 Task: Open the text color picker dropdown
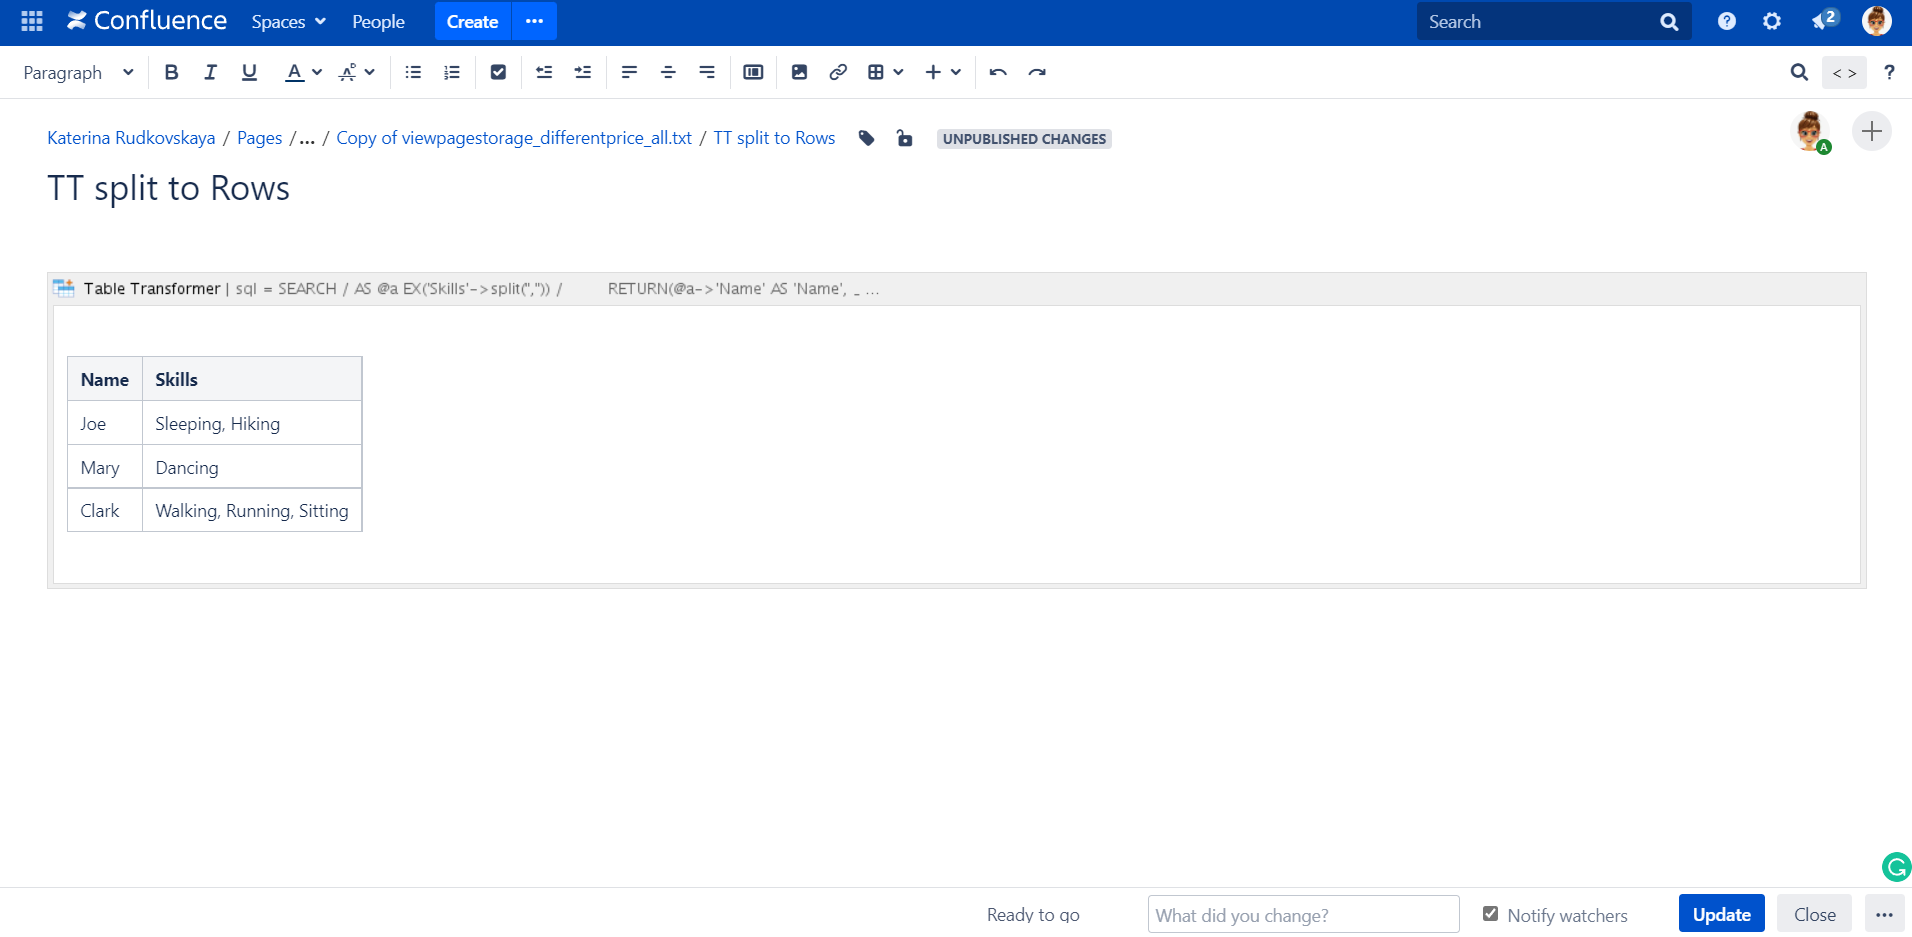317,72
